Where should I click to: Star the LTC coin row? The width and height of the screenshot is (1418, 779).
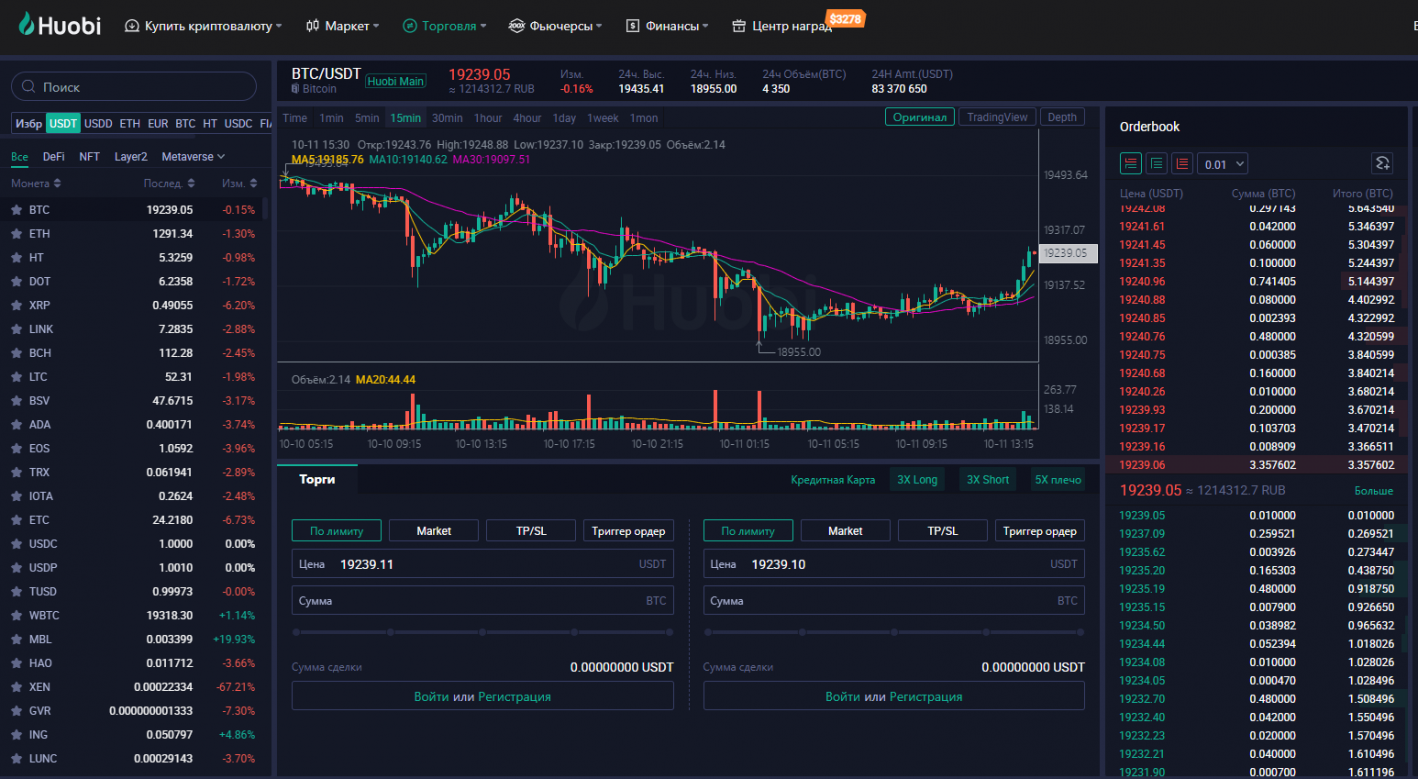(x=16, y=377)
